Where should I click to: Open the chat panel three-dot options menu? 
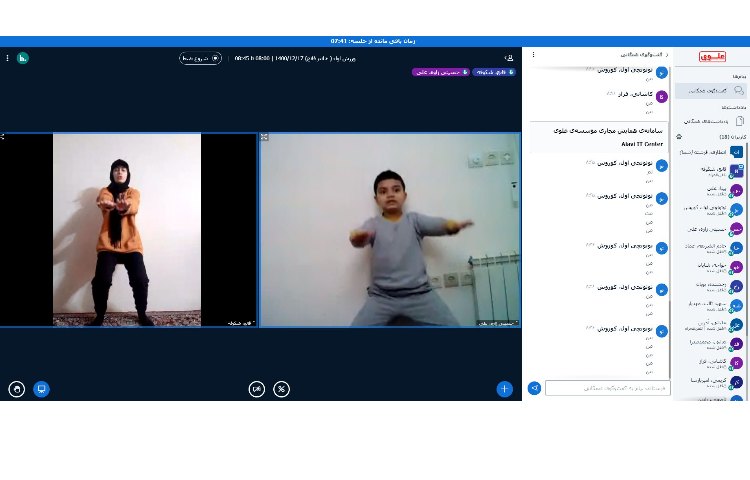[533, 55]
